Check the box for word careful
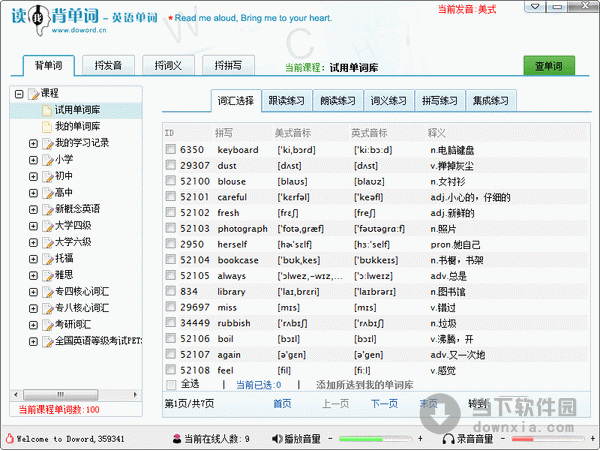Viewport: 600px width, 451px height. [x=171, y=196]
